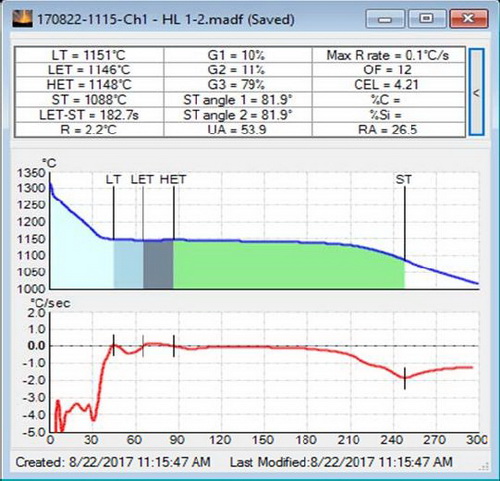Maximize the HL 1-2.madf window
The width and height of the screenshot is (500, 481).
(x=426, y=19)
